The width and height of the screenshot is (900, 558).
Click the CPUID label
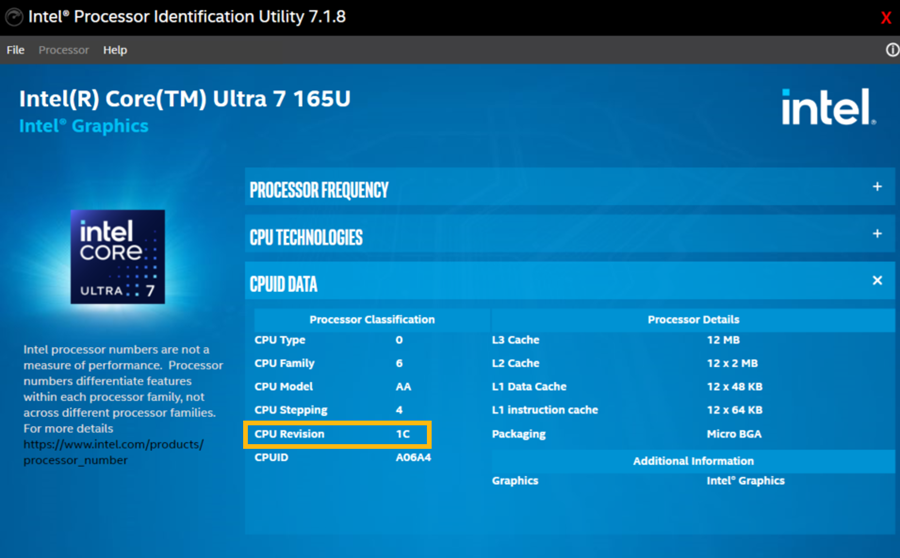coord(271,458)
